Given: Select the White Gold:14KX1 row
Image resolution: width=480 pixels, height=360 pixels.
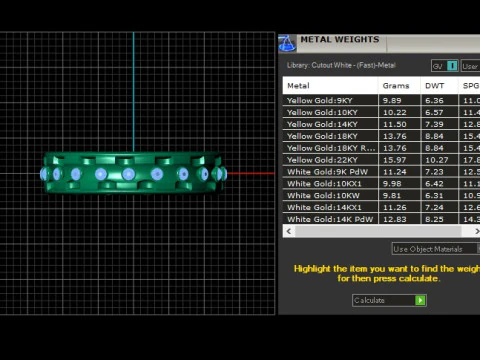Looking at the screenshot, I should click(381, 207).
